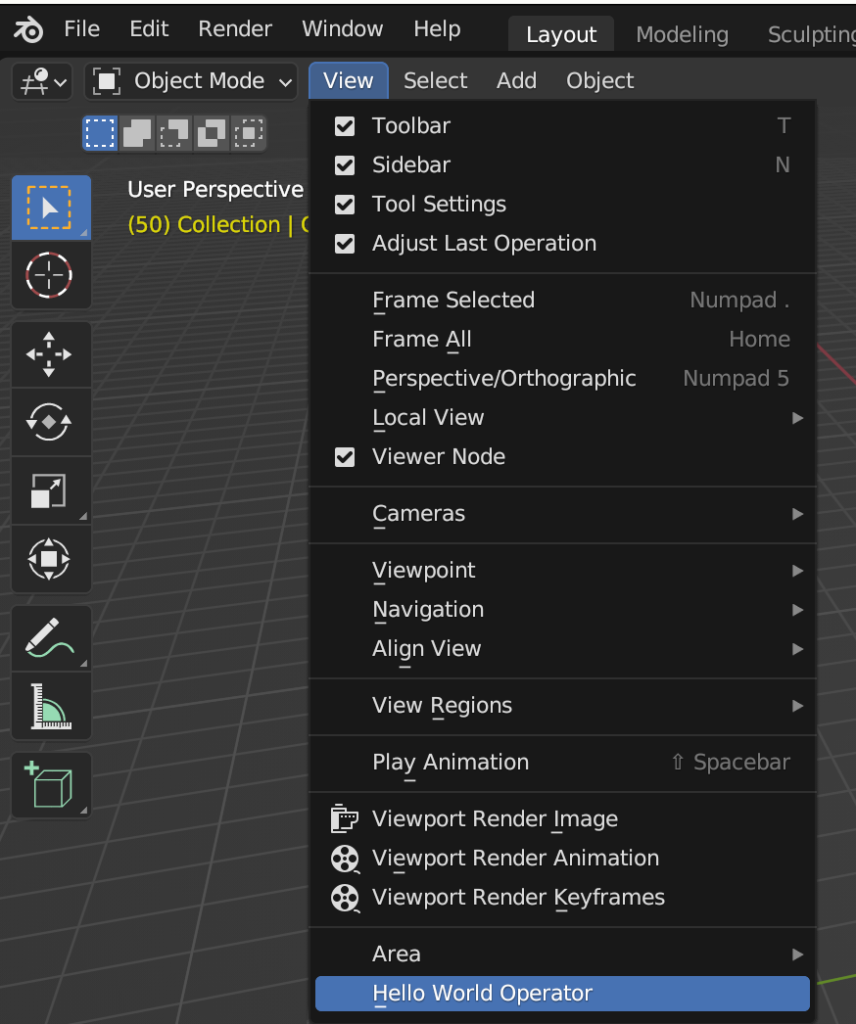This screenshot has width=856, height=1024.
Task: Pick the Move tool
Action: pos(50,354)
